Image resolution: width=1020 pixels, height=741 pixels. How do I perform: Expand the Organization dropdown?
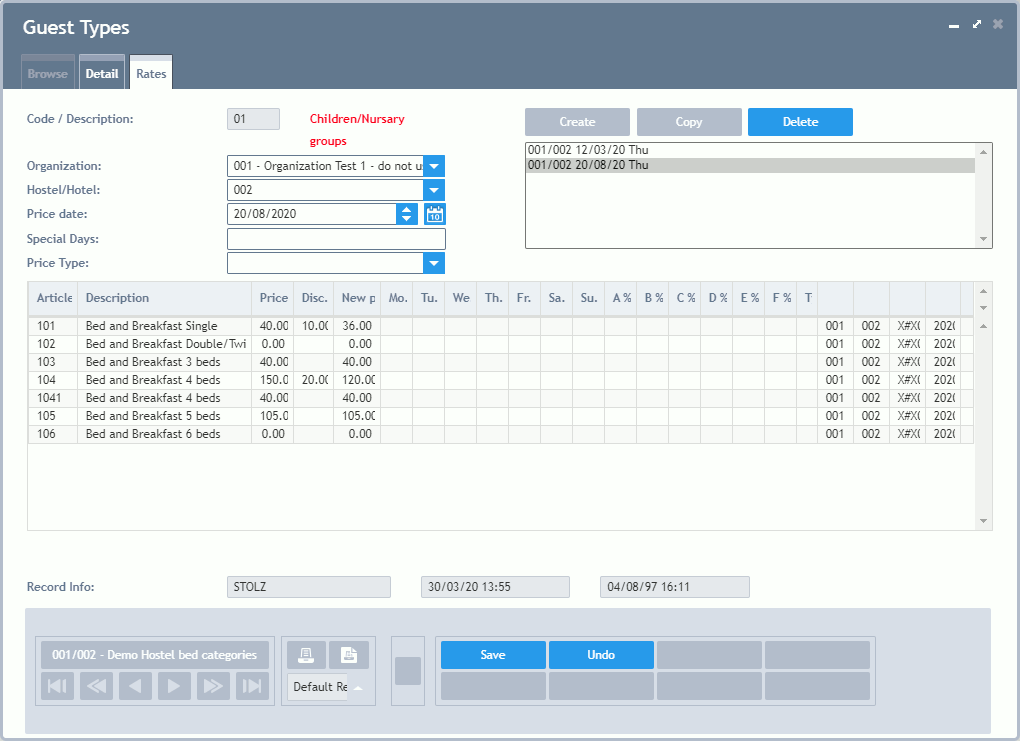click(x=434, y=166)
